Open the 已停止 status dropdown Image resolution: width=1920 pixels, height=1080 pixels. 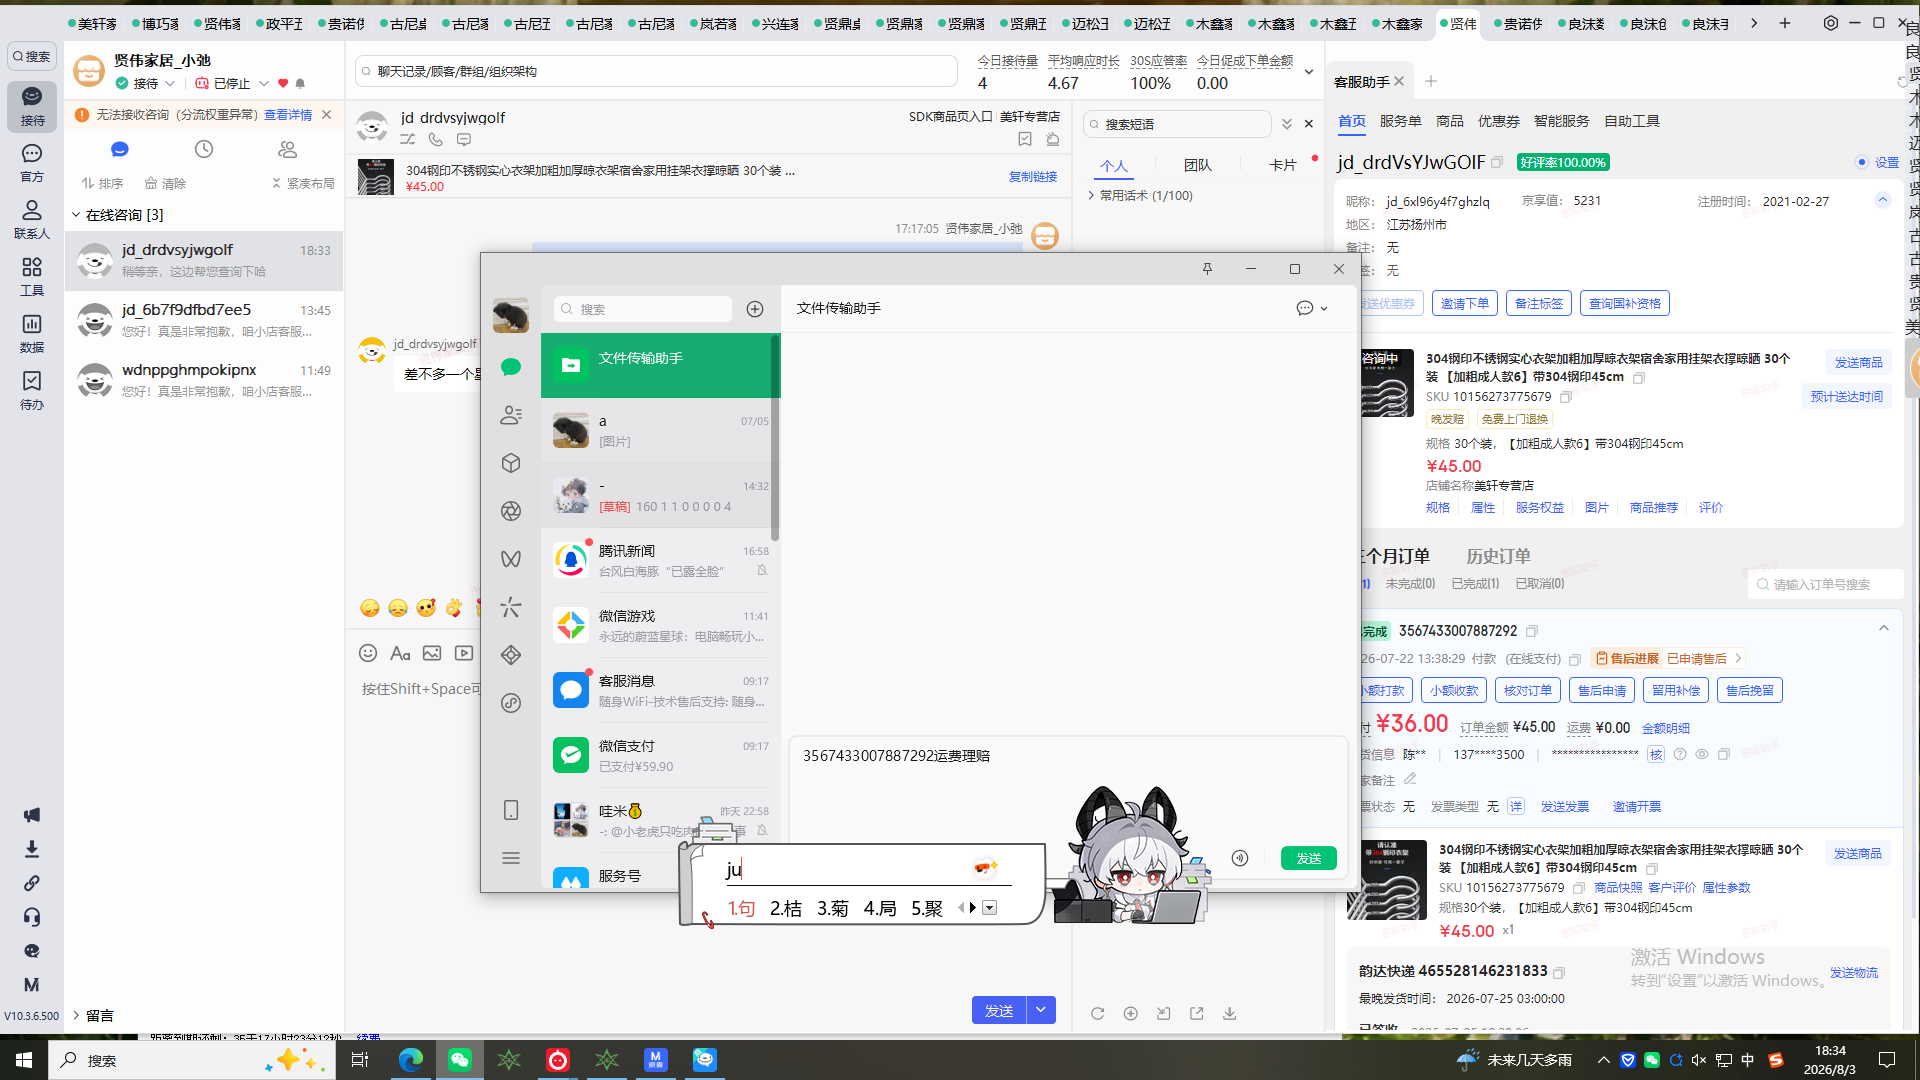click(232, 84)
